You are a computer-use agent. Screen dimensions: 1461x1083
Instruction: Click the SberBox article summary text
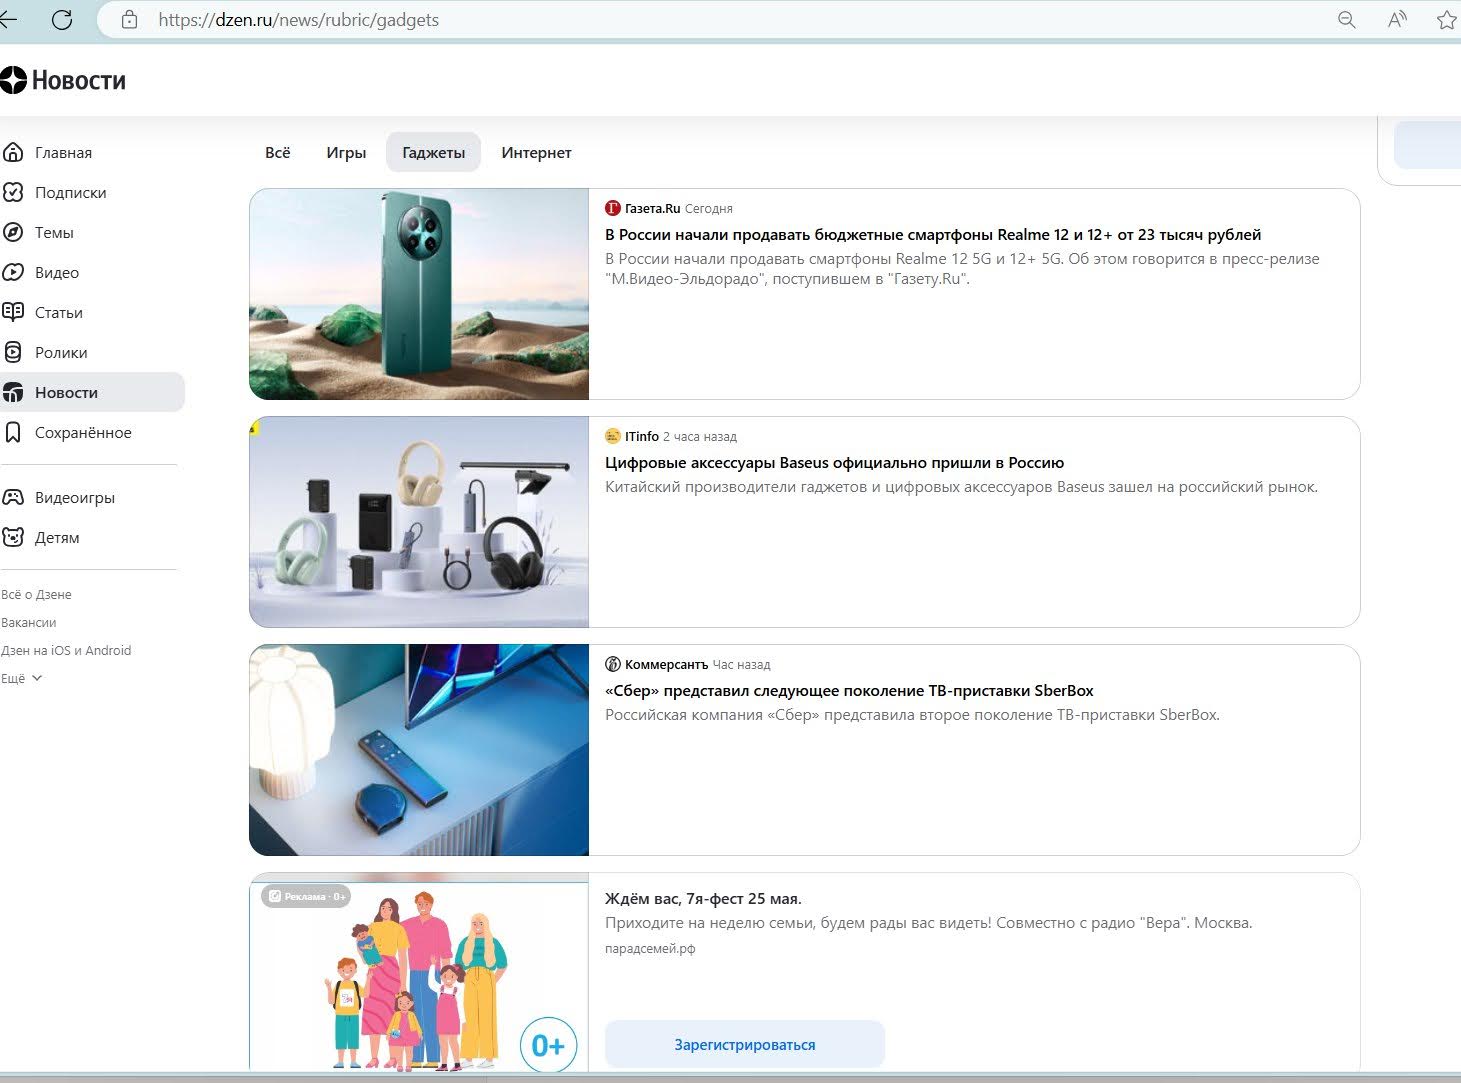[912, 714]
